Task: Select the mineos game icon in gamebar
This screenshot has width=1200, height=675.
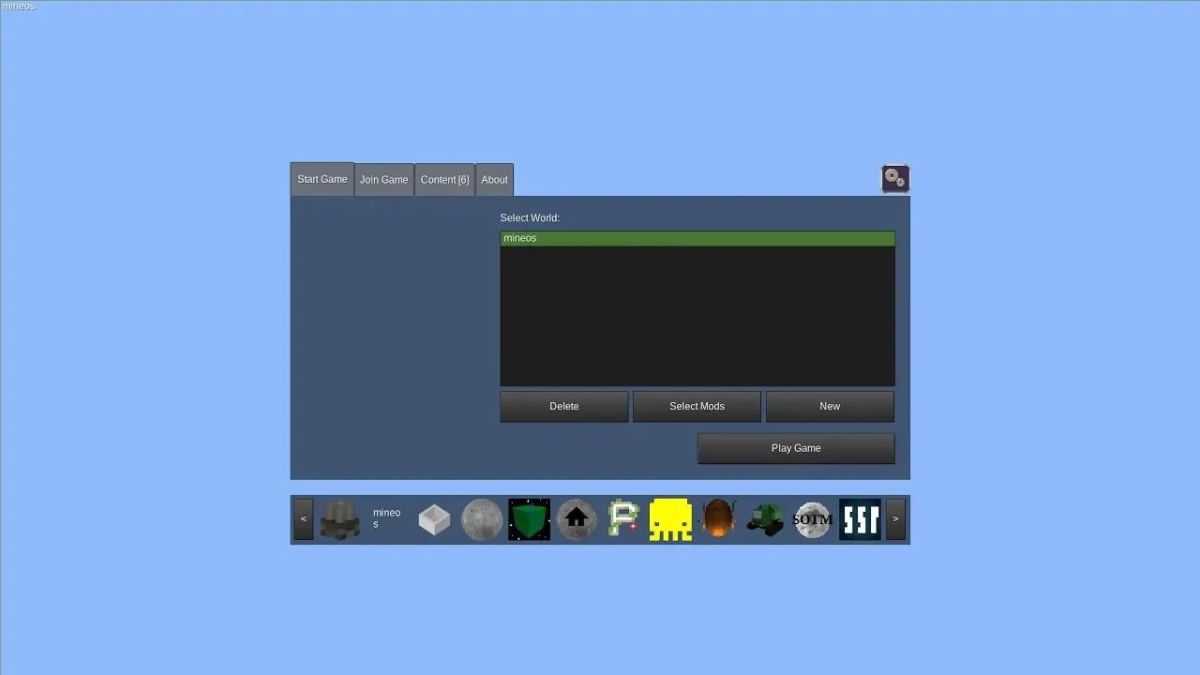Action: click(x=340, y=520)
